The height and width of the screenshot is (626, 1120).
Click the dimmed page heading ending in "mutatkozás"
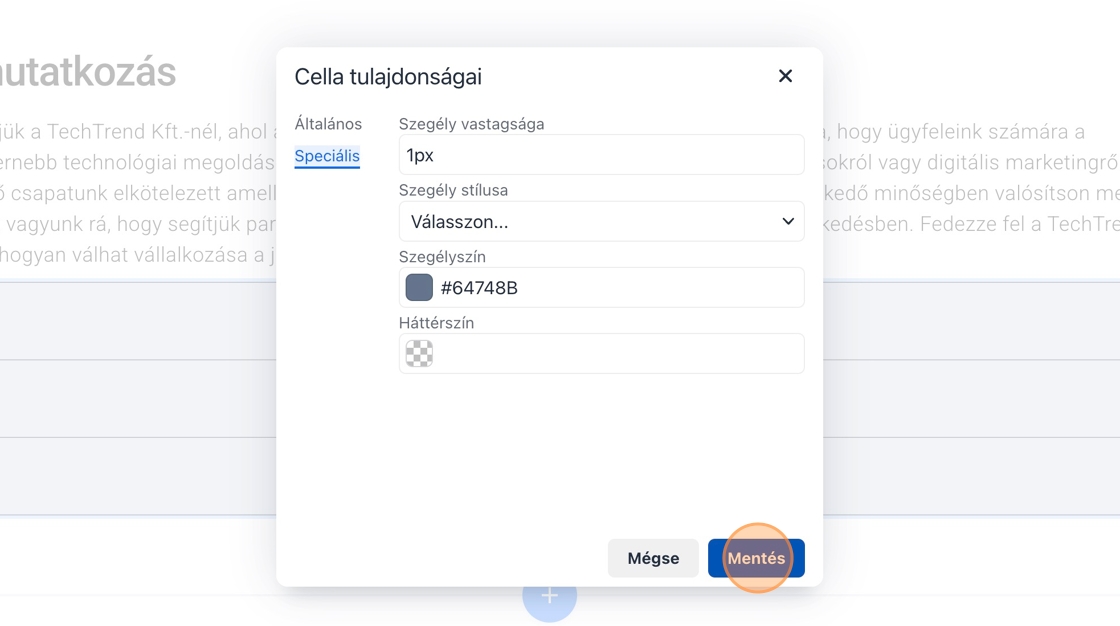tap(88, 72)
